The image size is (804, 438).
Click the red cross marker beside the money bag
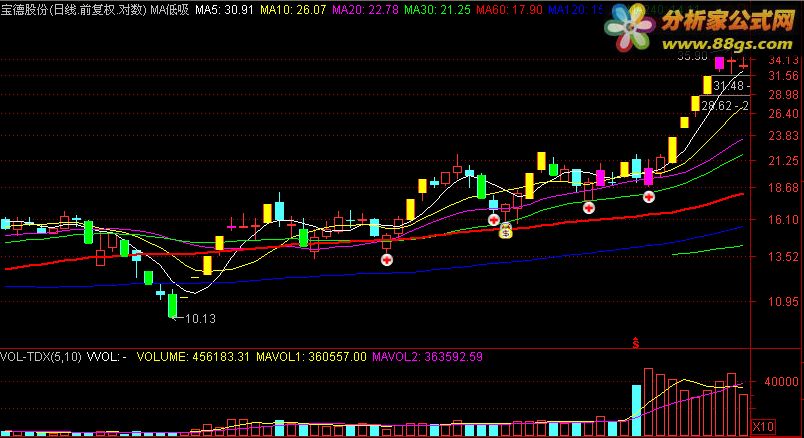coord(493,220)
